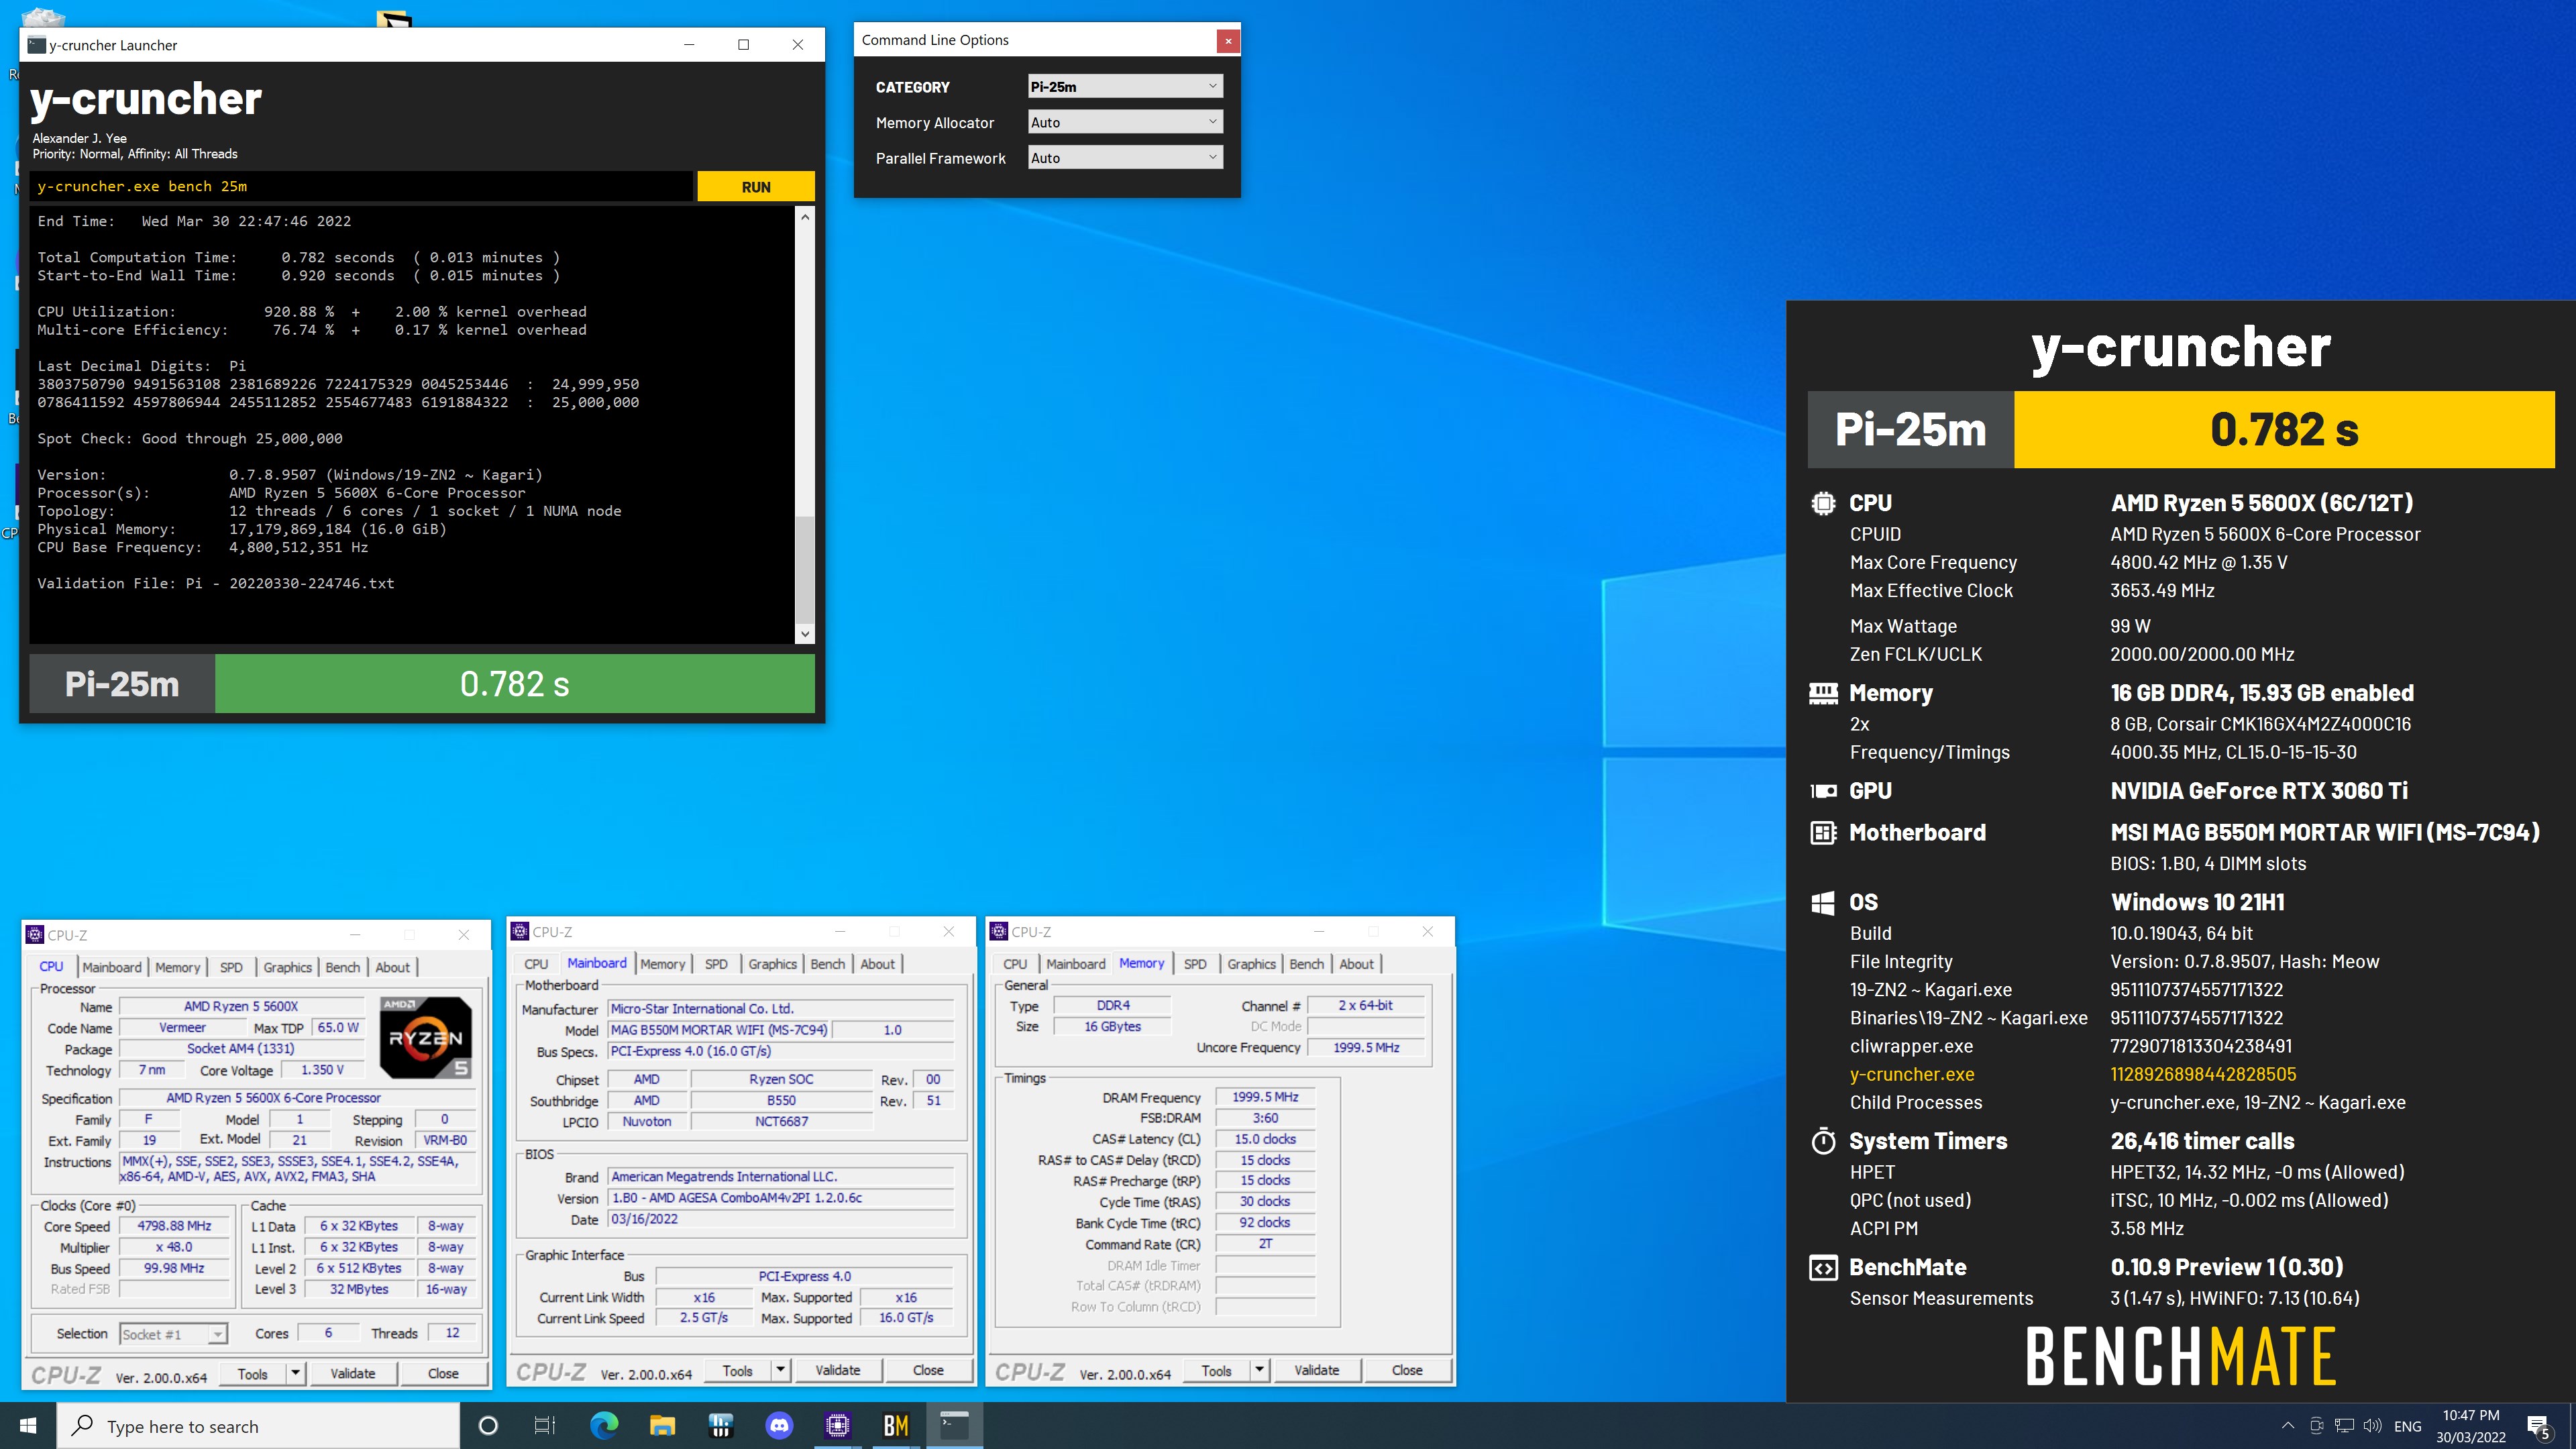Click the green 0.782 s result bar
The image size is (2576, 1449).
pos(515,684)
